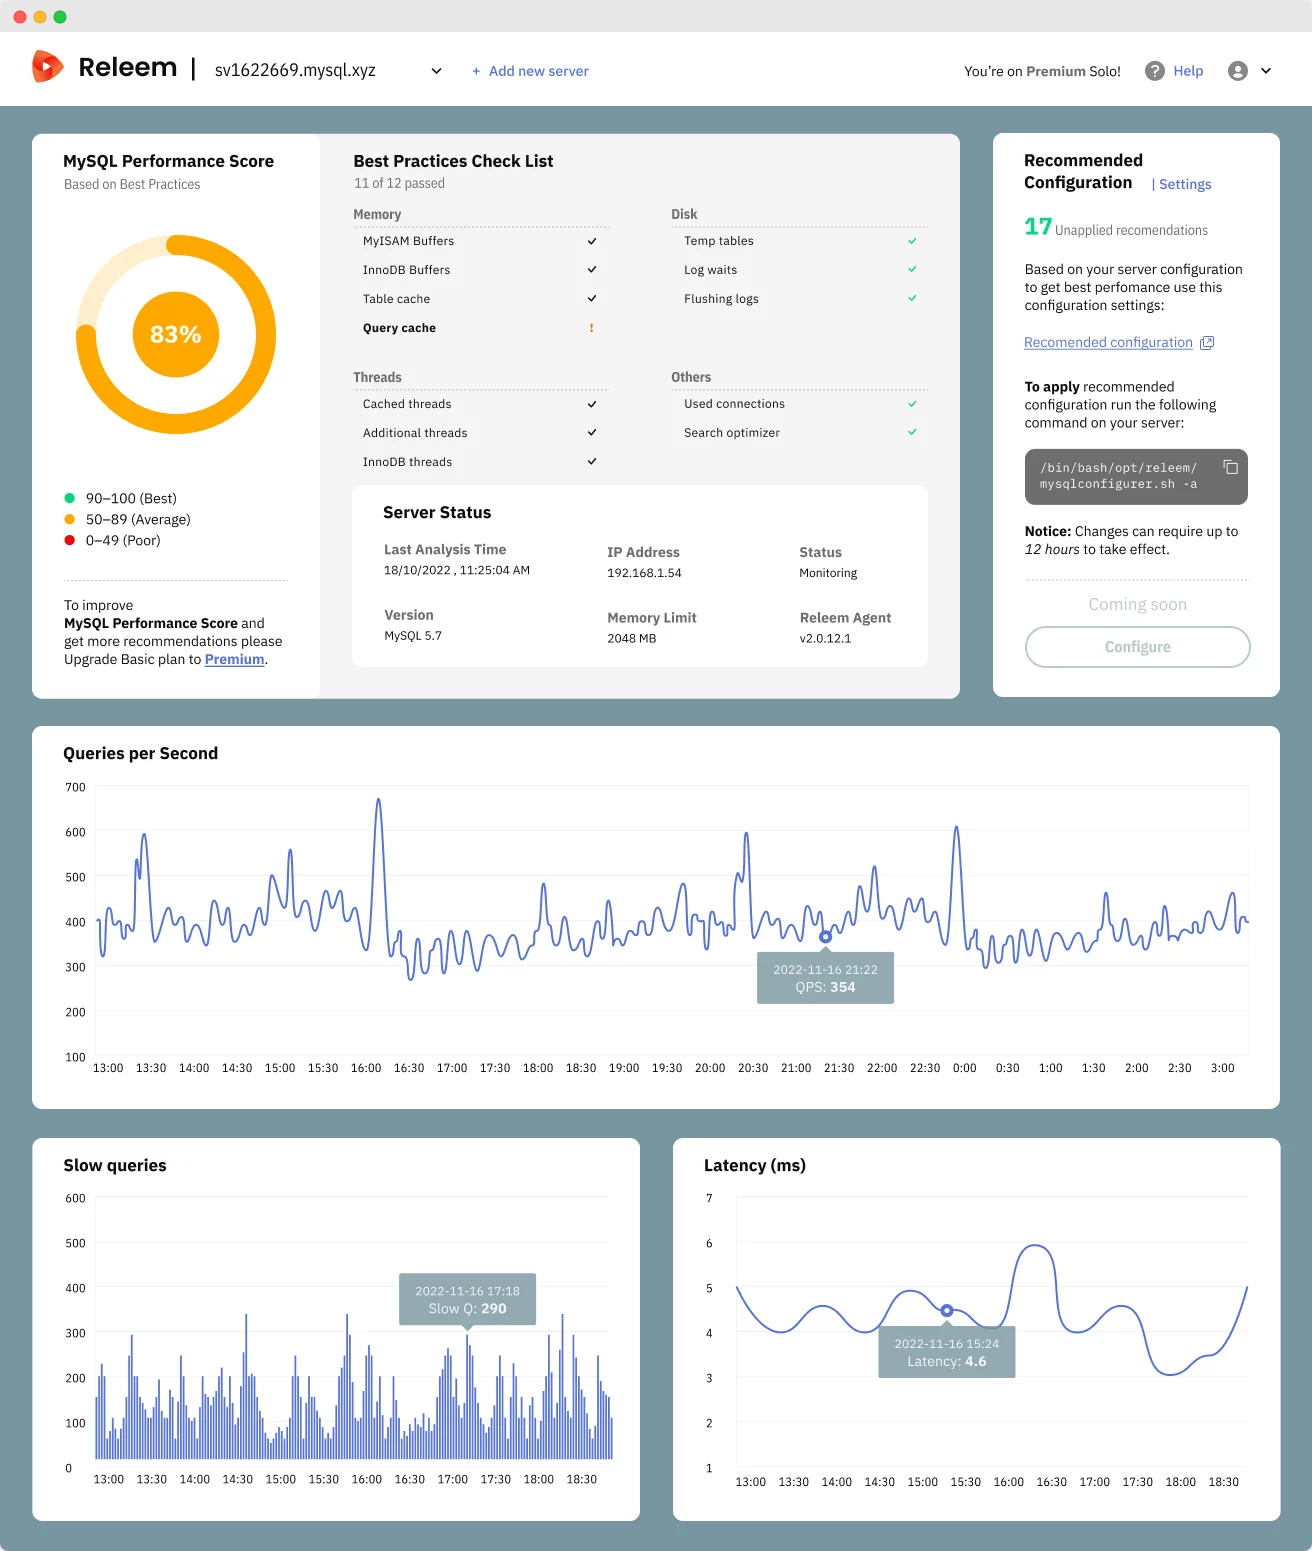The width and height of the screenshot is (1312, 1551).
Task: Click the Queries per Second chart title
Action: pos(140,753)
